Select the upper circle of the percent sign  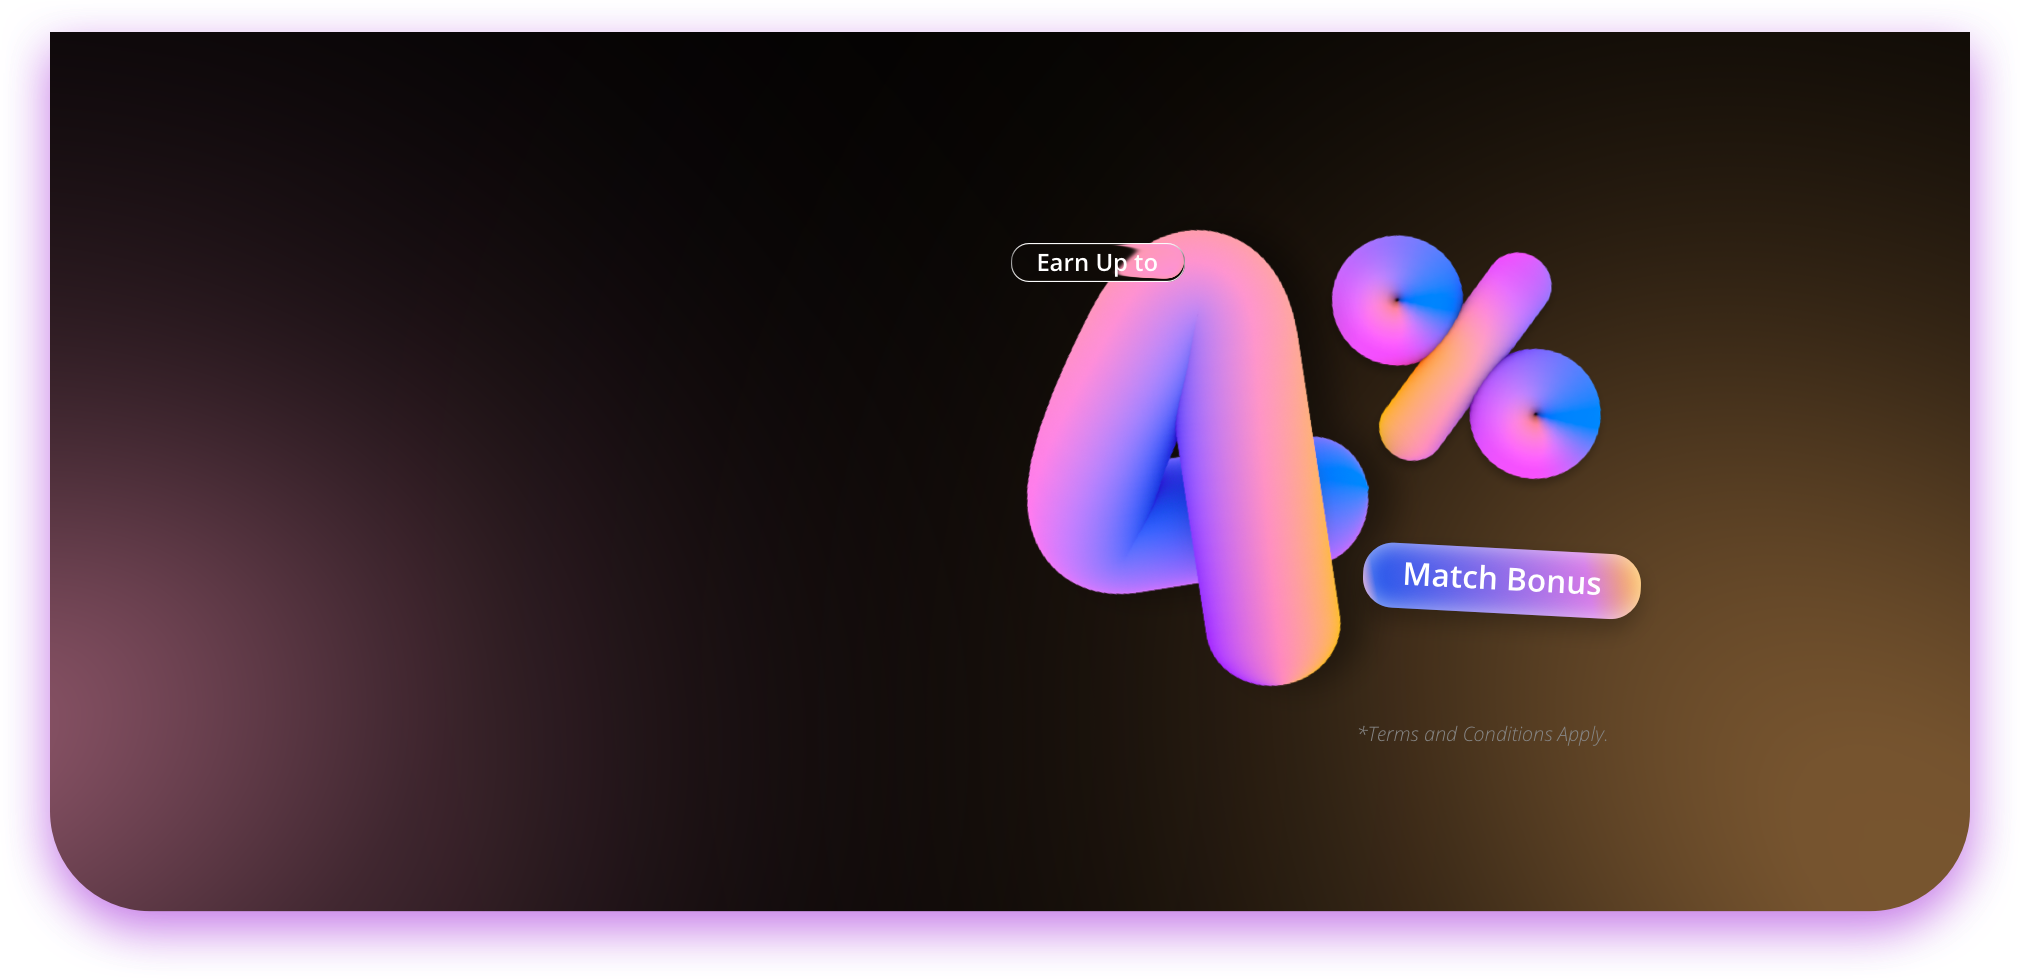tap(1395, 300)
